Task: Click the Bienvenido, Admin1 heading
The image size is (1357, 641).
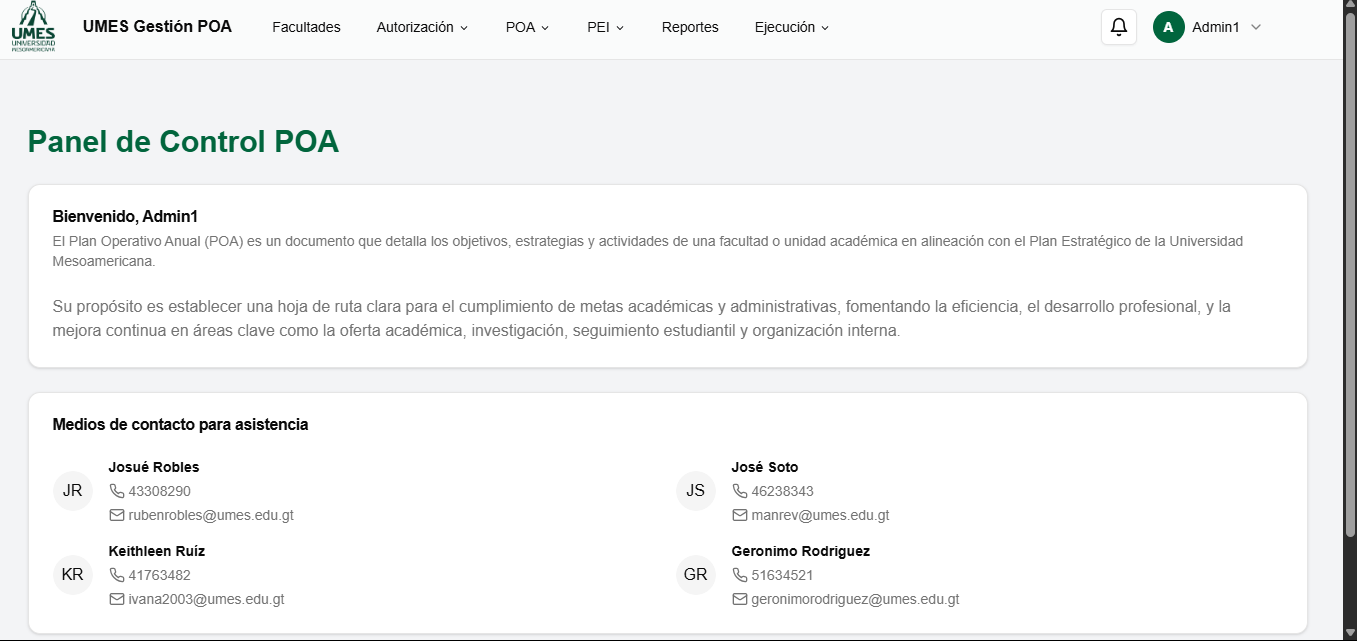Action: point(125,216)
